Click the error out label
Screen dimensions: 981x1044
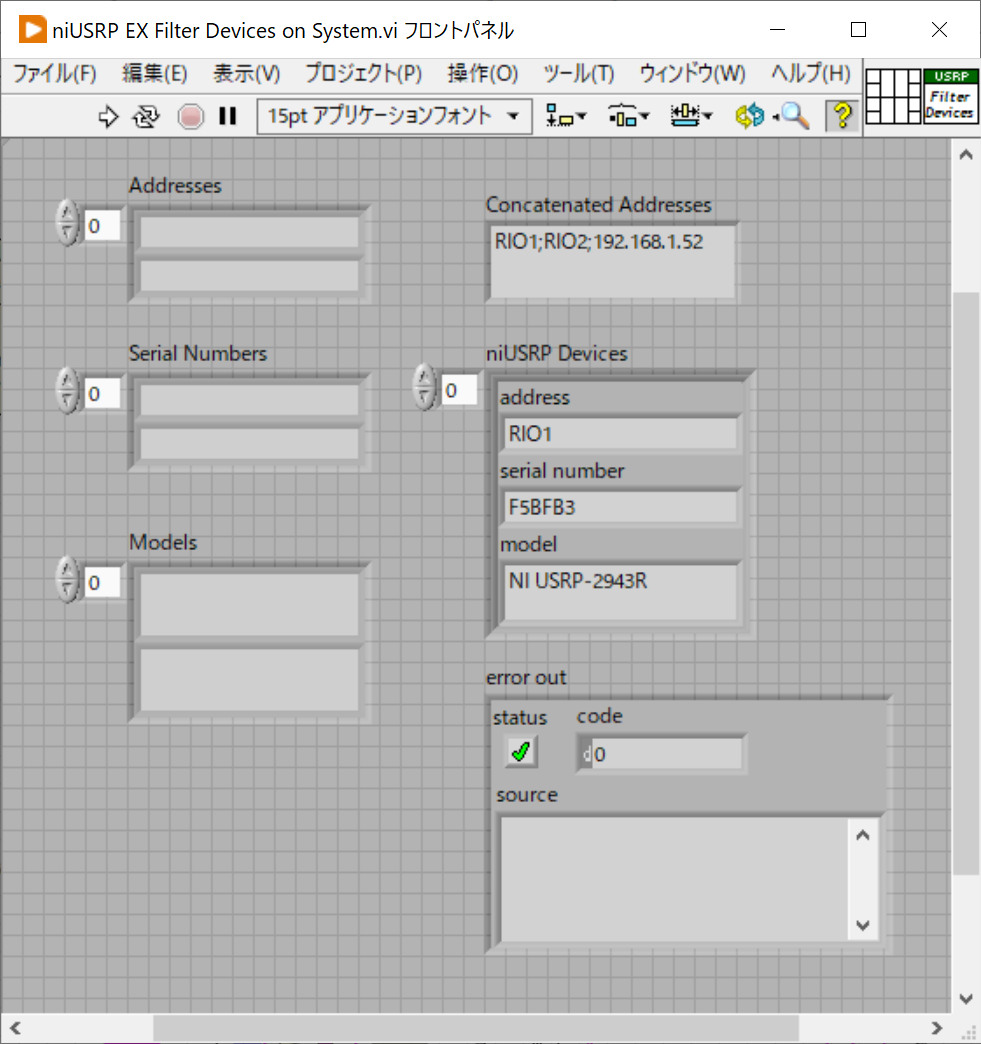pos(526,677)
